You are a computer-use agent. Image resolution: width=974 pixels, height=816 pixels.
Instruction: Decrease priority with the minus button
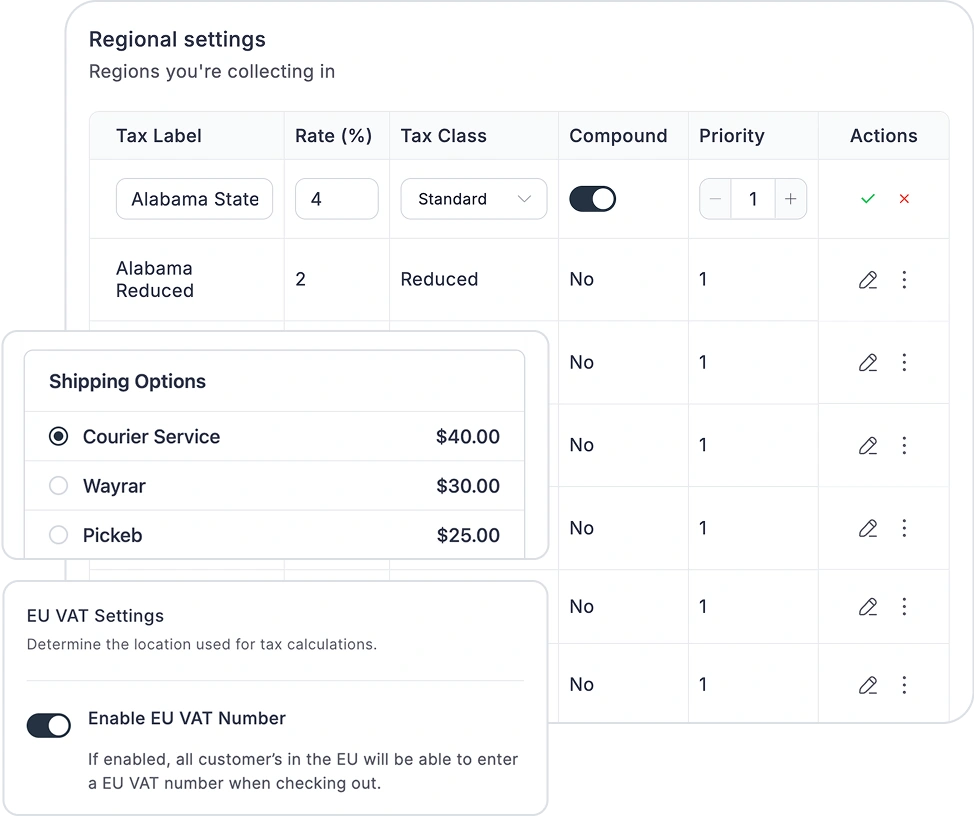coord(715,199)
